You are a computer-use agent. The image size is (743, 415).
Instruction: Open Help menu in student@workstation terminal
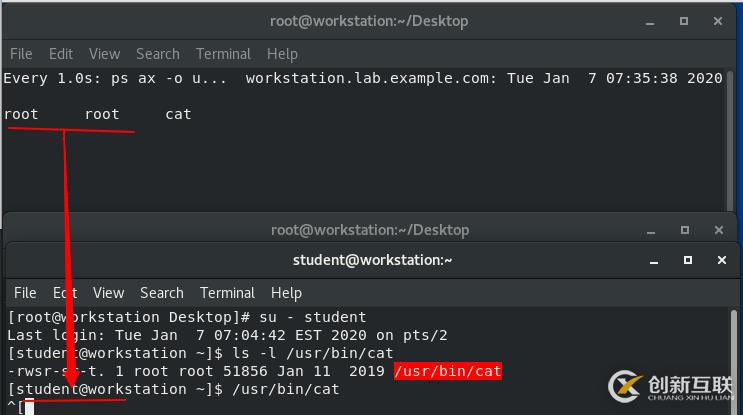pos(286,293)
